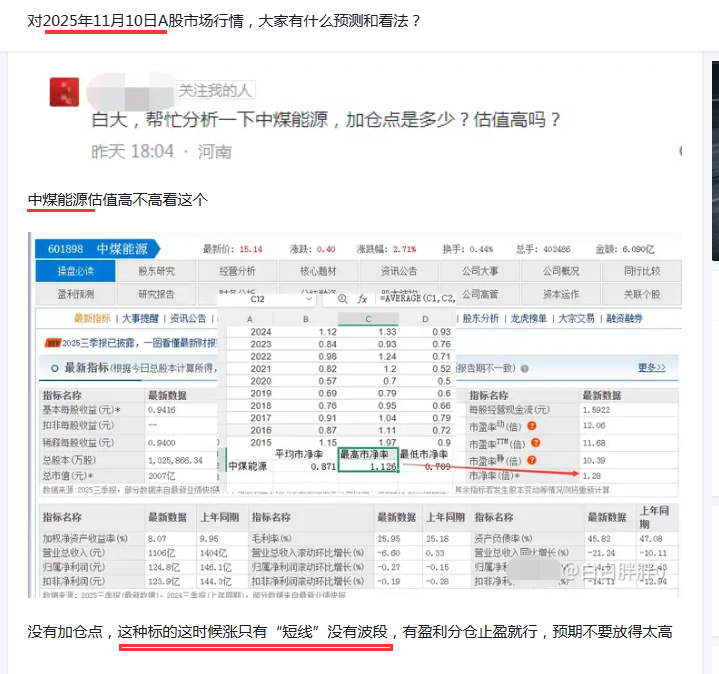Viewport: 719px width, 674px height.
Task: Select the 核心题材 tab
Action: point(318,271)
